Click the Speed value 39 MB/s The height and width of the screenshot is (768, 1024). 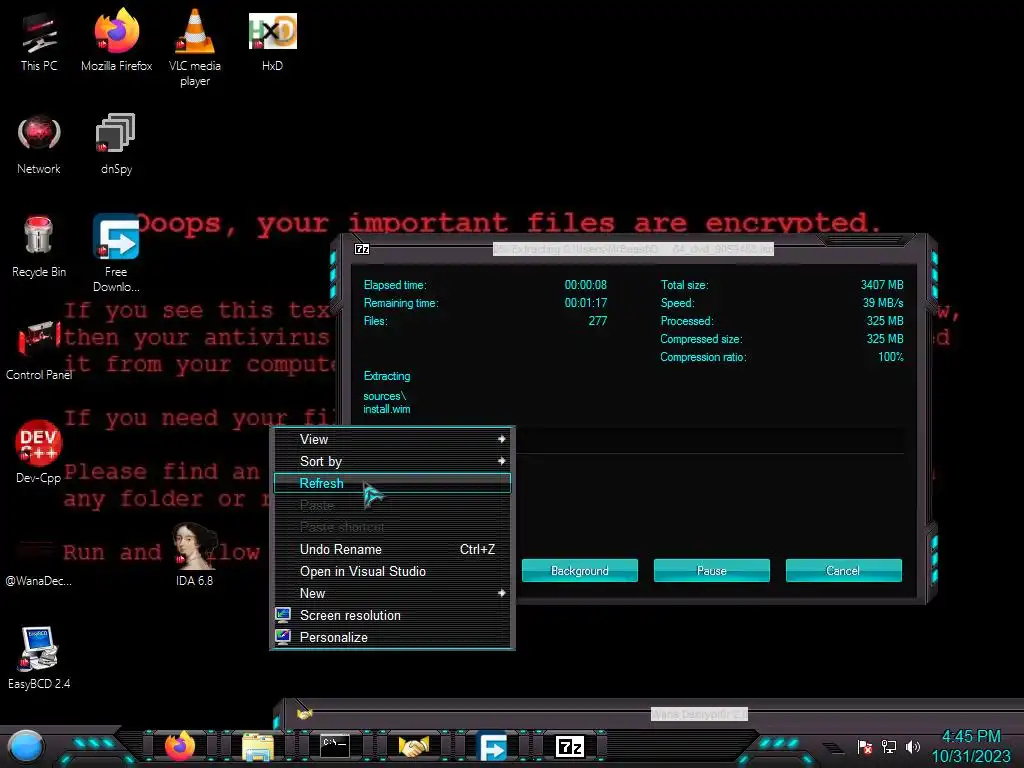pos(883,303)
